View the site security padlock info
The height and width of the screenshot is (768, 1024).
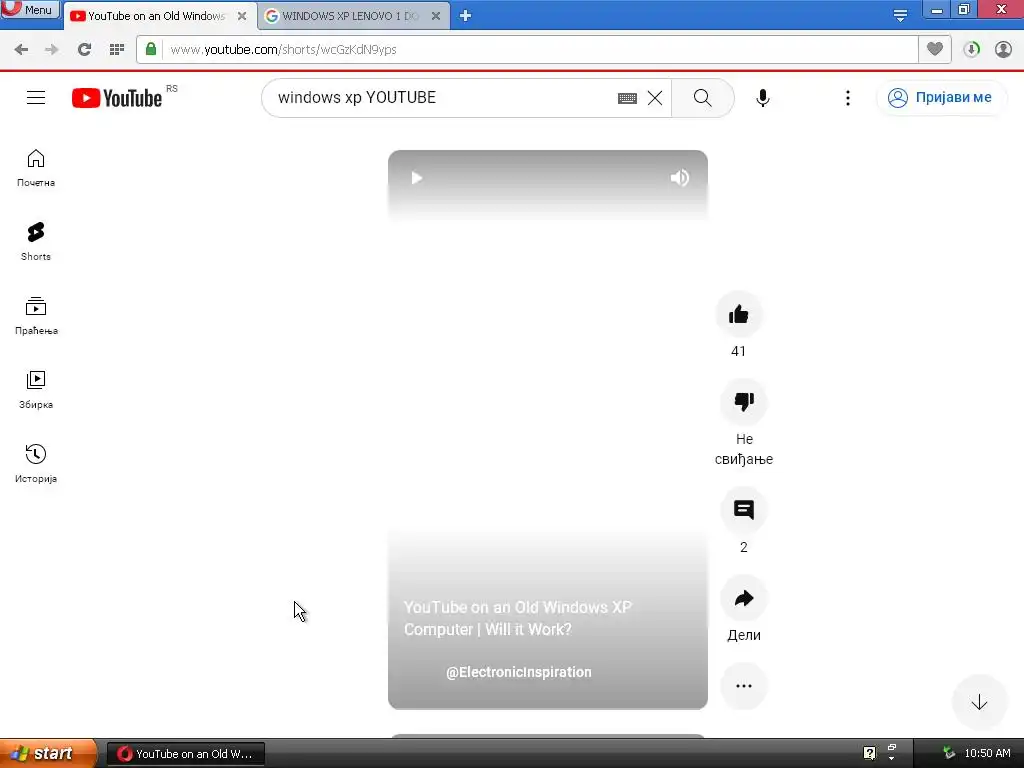tap(151, 49)
